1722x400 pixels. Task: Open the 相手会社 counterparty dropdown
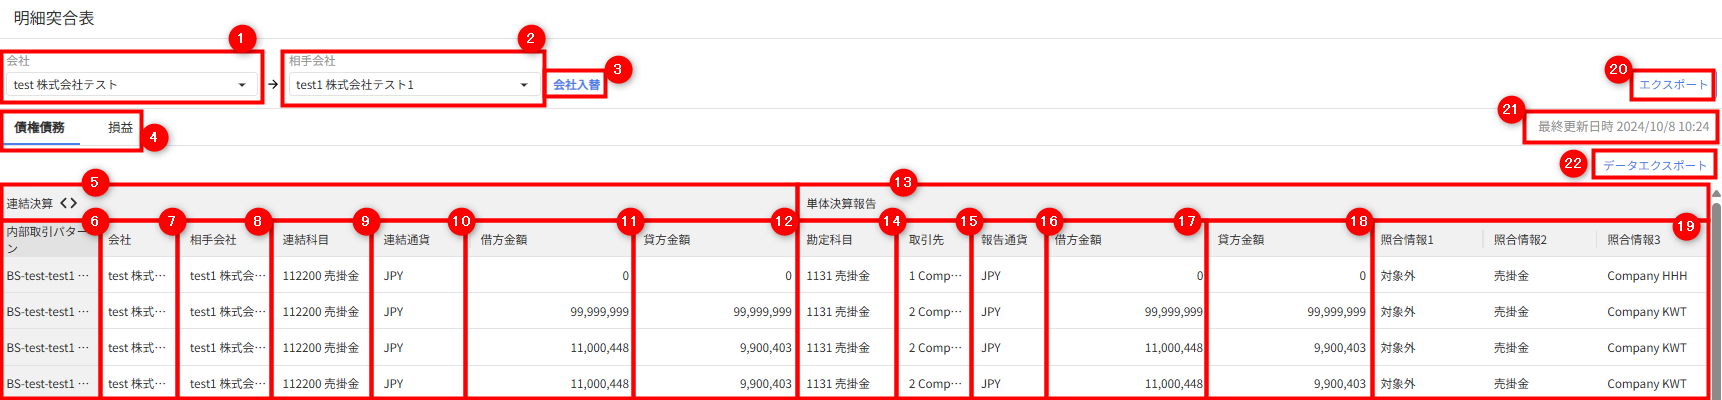click(412, 85)
